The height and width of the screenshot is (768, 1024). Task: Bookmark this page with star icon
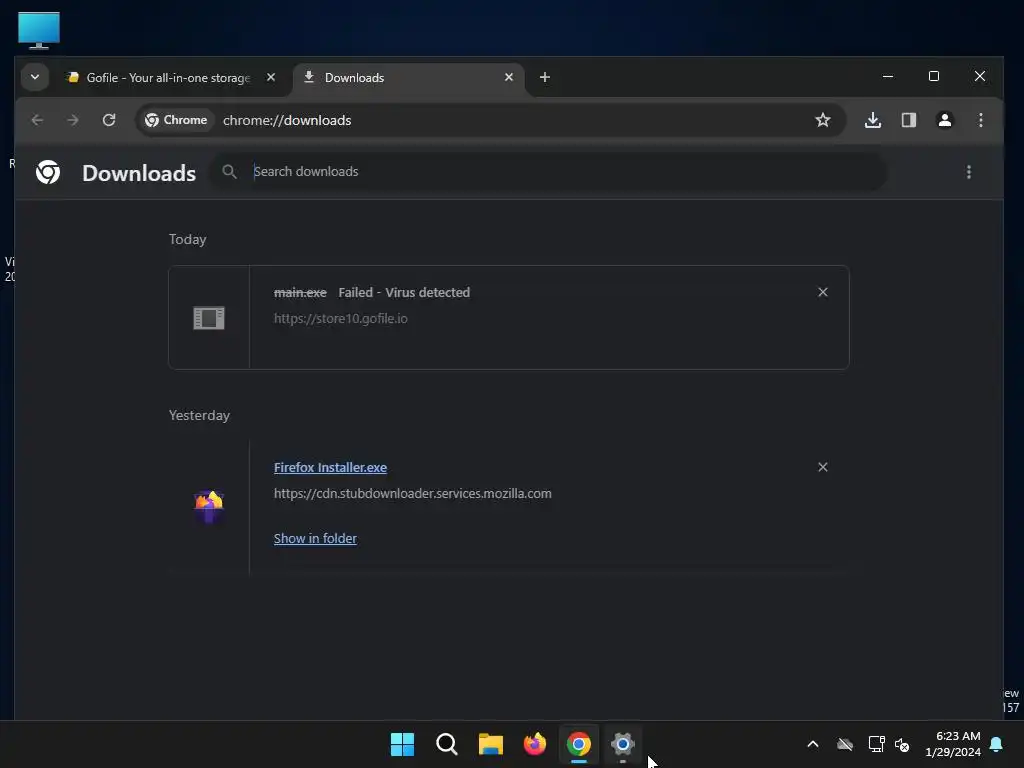coord(823,120)
